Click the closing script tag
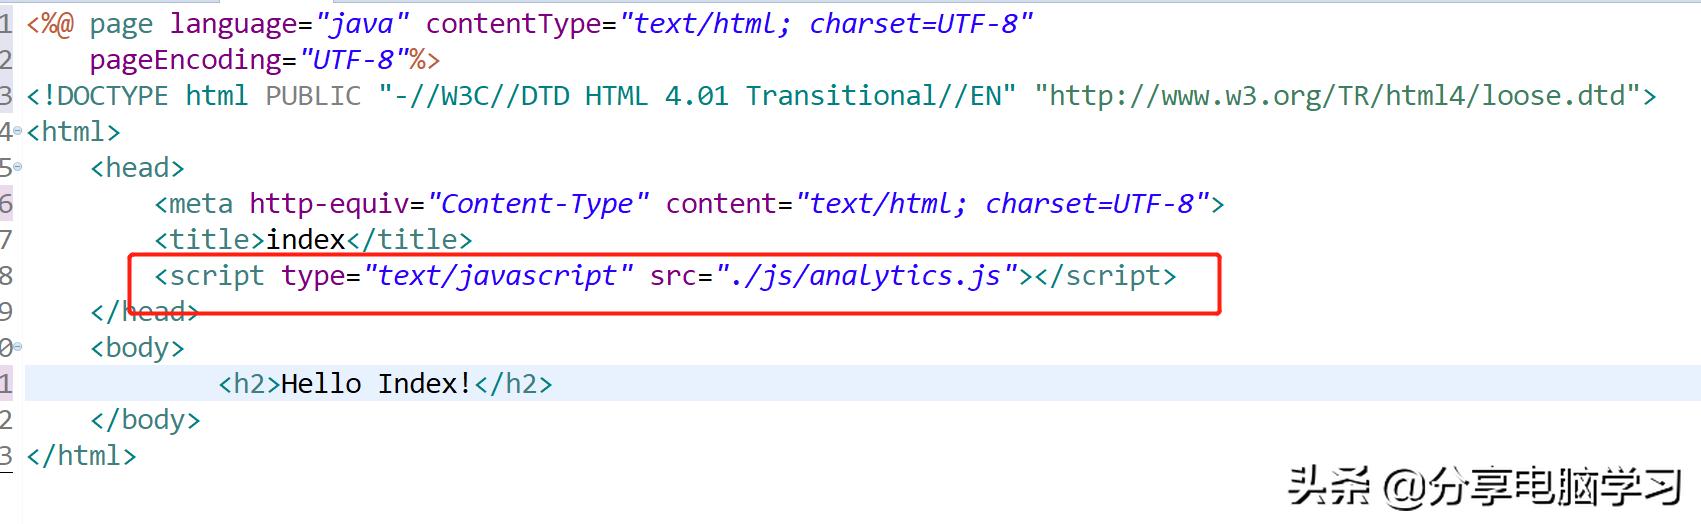The image size is (1701, 524). [1105, 276]
